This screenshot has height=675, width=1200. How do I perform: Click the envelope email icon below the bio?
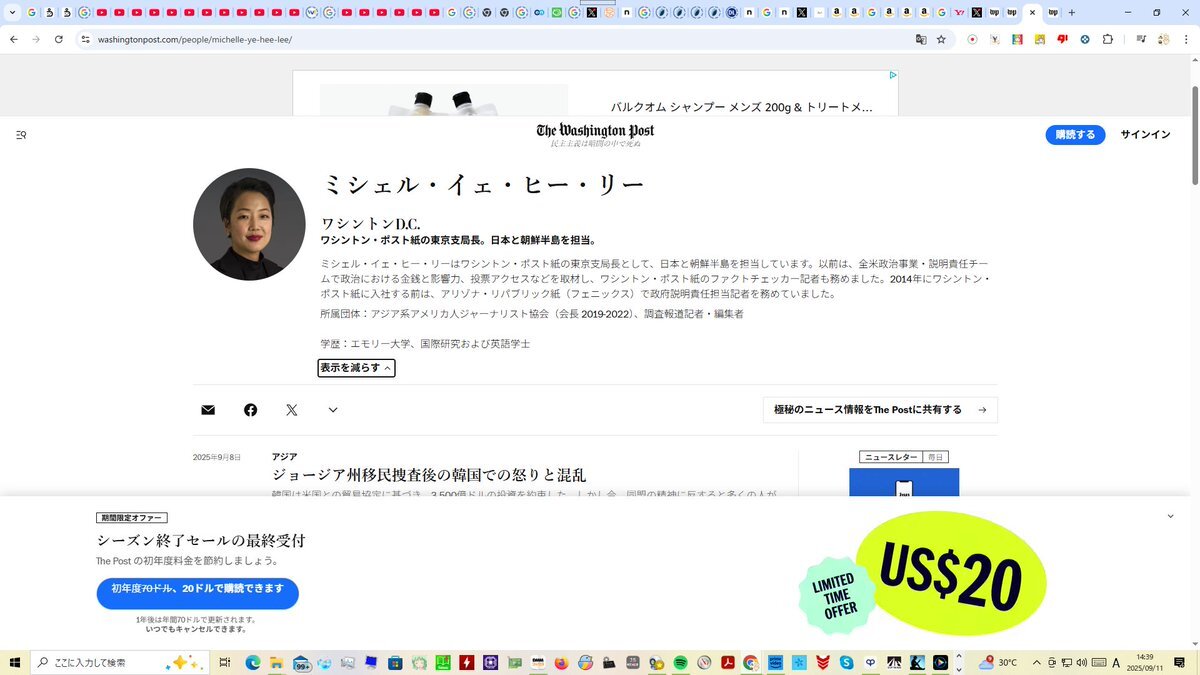point(208,410)
